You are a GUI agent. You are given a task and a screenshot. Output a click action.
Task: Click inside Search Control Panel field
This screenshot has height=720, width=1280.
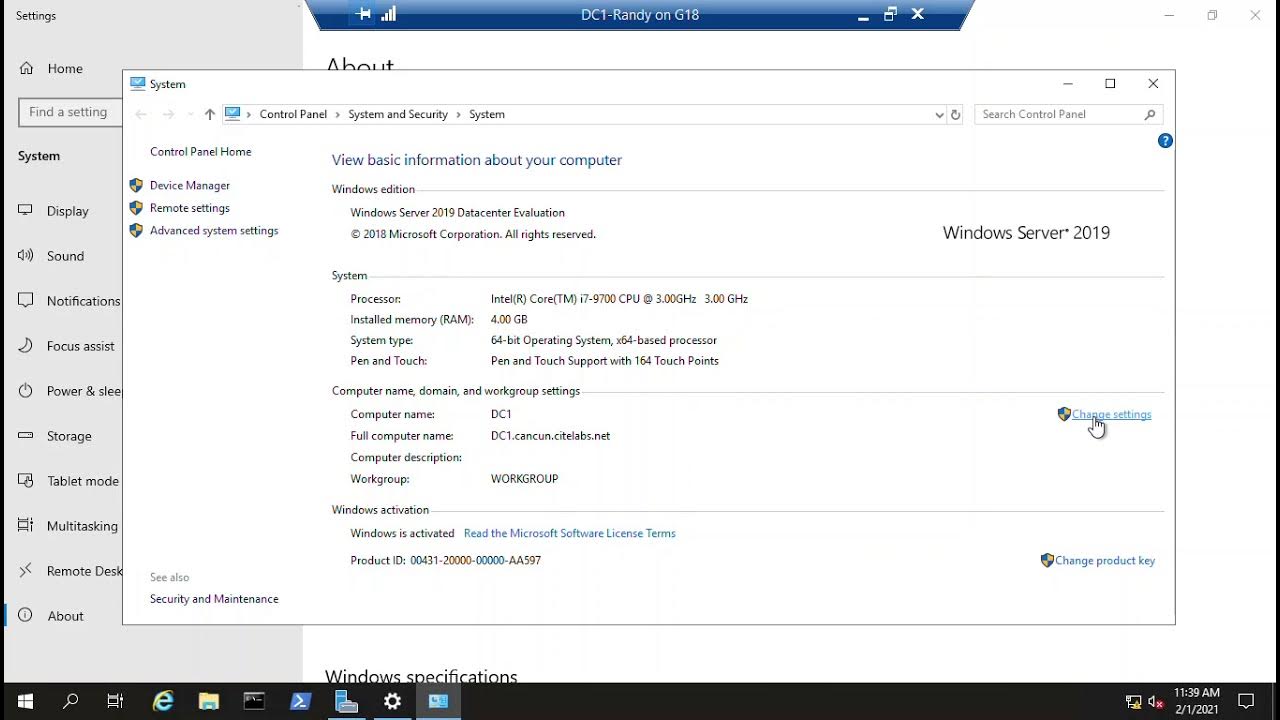pos(1060,114)
